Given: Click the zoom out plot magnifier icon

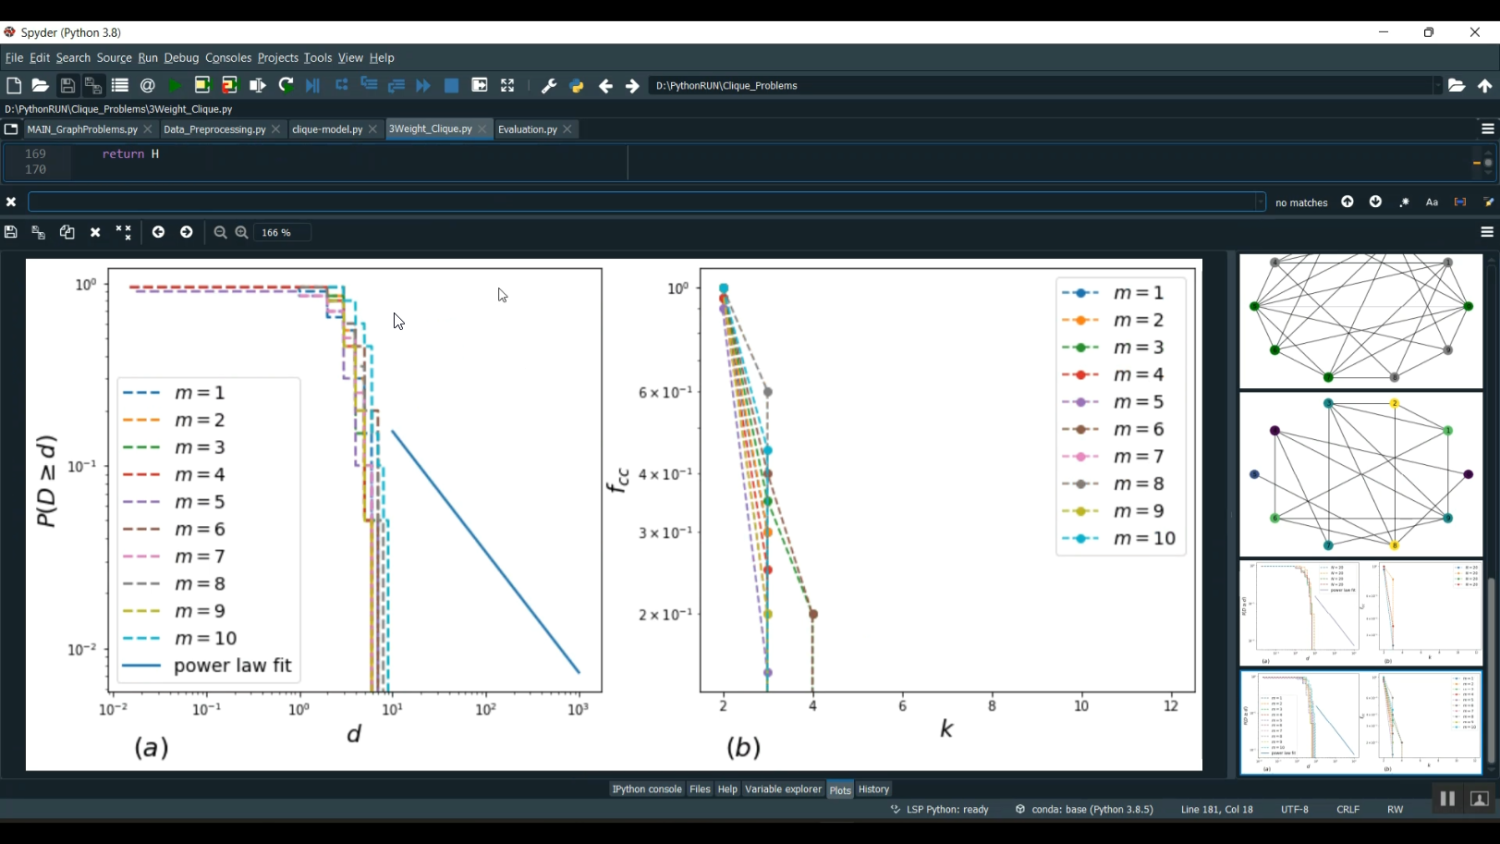Looking at the screenshot, I should tap(220, 232).
